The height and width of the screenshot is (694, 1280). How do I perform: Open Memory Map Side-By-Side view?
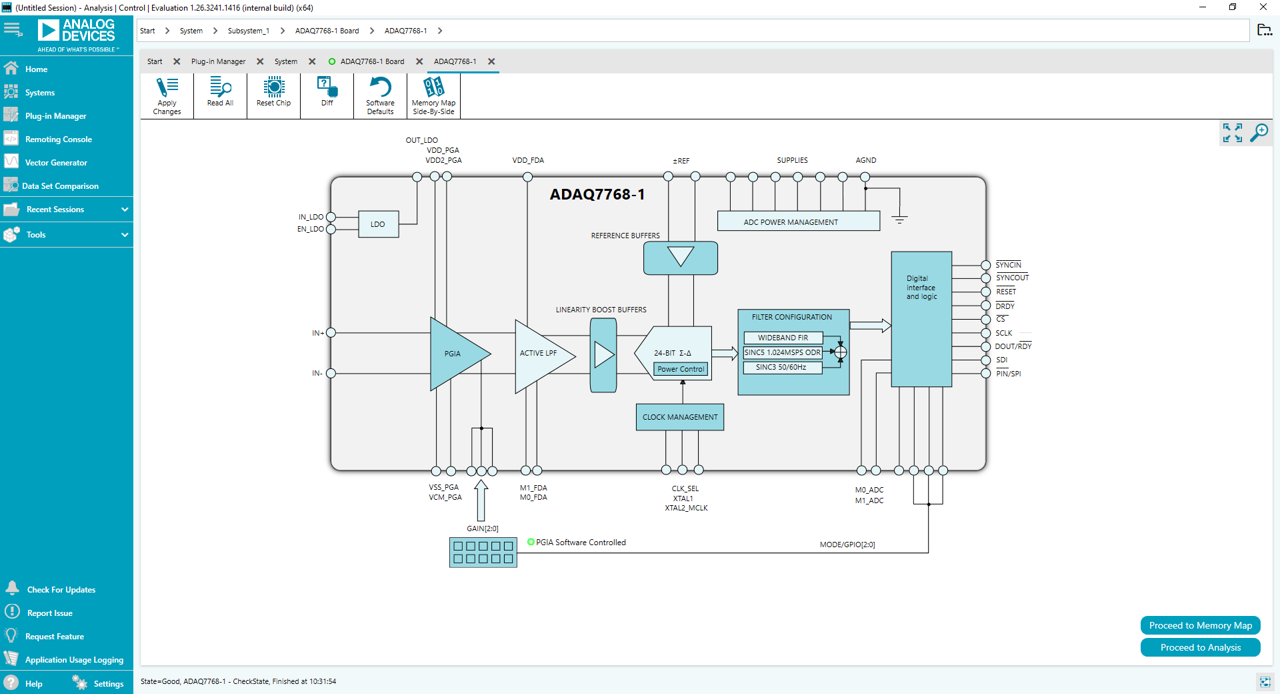433,95
